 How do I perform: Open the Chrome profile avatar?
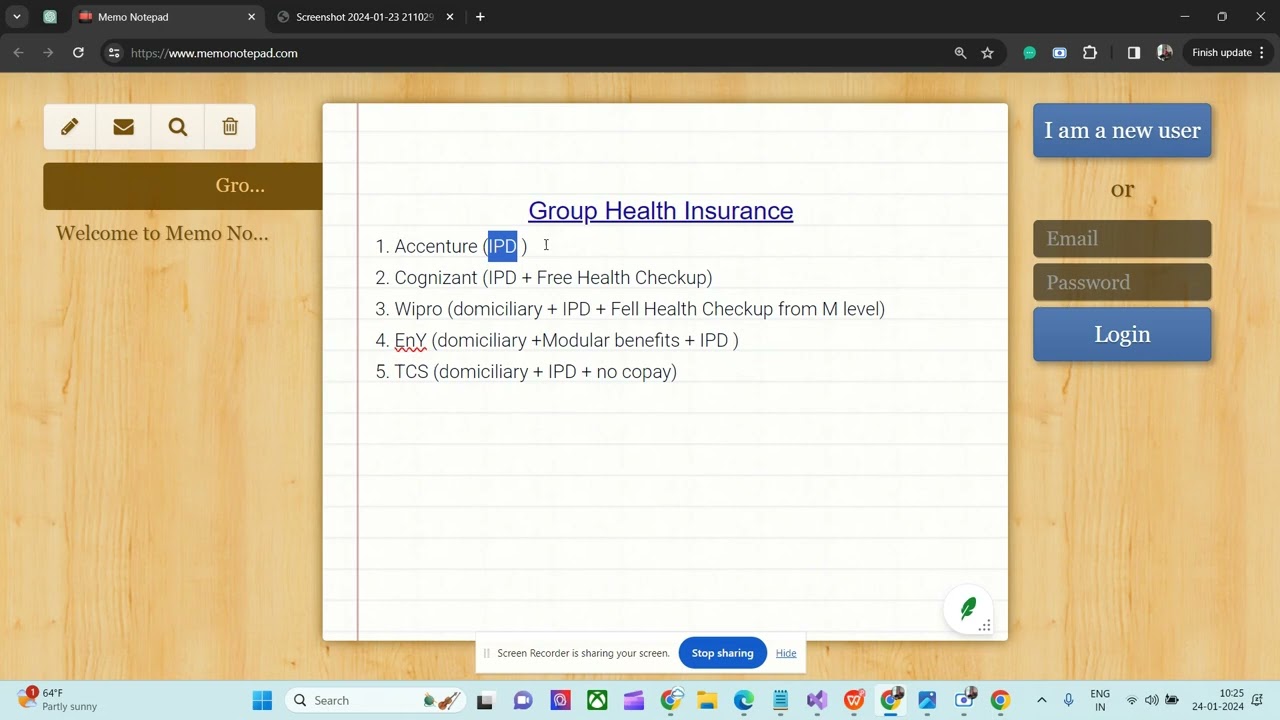(x=1164, y=53)
